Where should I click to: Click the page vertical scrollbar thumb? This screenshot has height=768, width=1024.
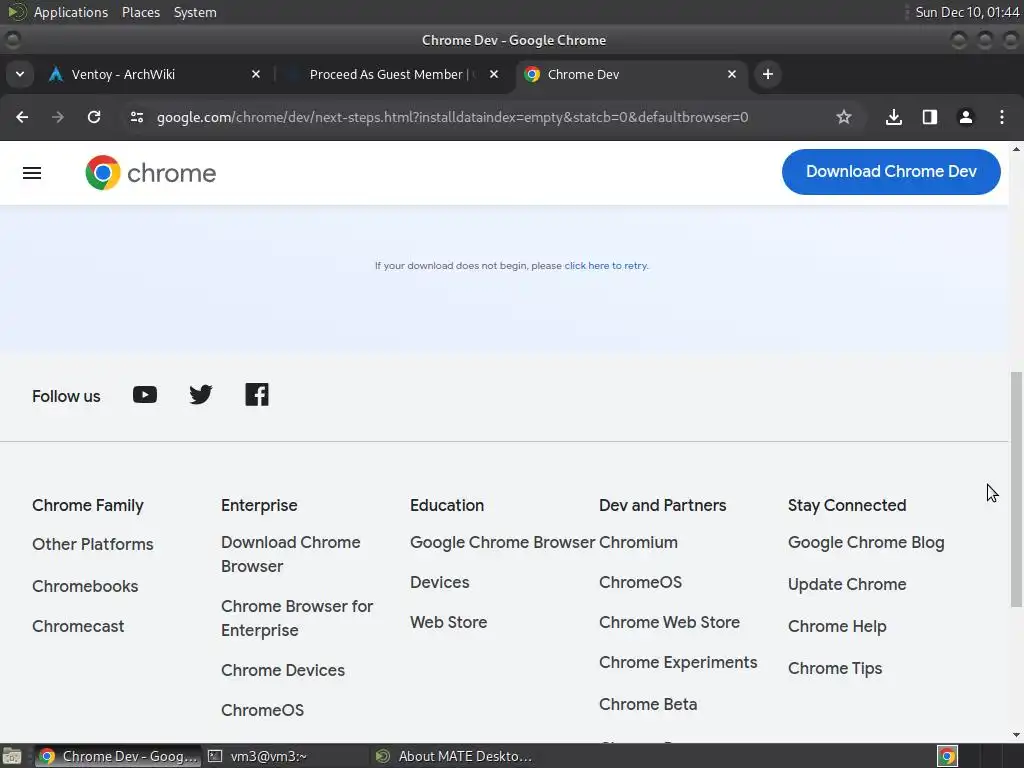[1016, 490]
